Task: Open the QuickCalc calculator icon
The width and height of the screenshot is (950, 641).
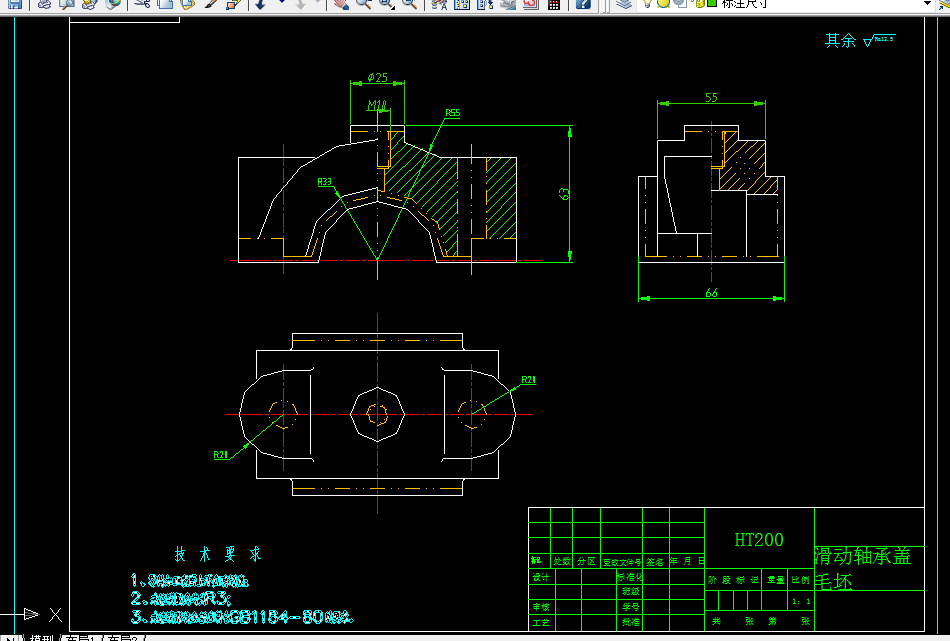Action: tap(554, 4)
